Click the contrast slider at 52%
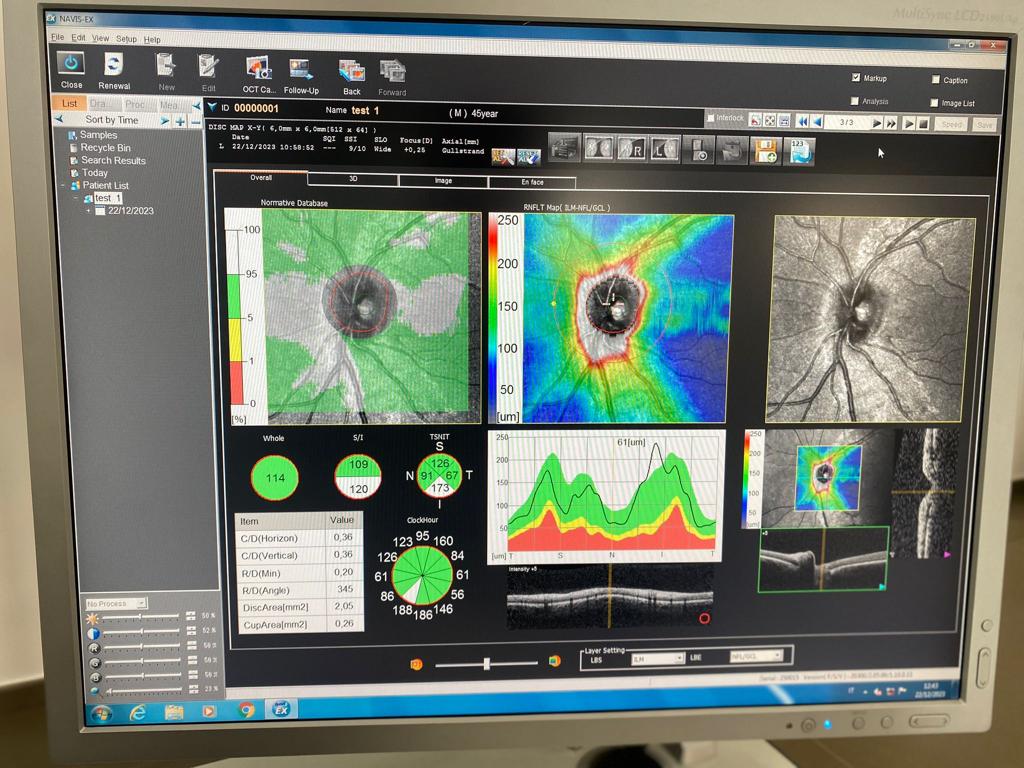Image resolution: width=1024 pixels, height=768 pixels. coord(140,632)
